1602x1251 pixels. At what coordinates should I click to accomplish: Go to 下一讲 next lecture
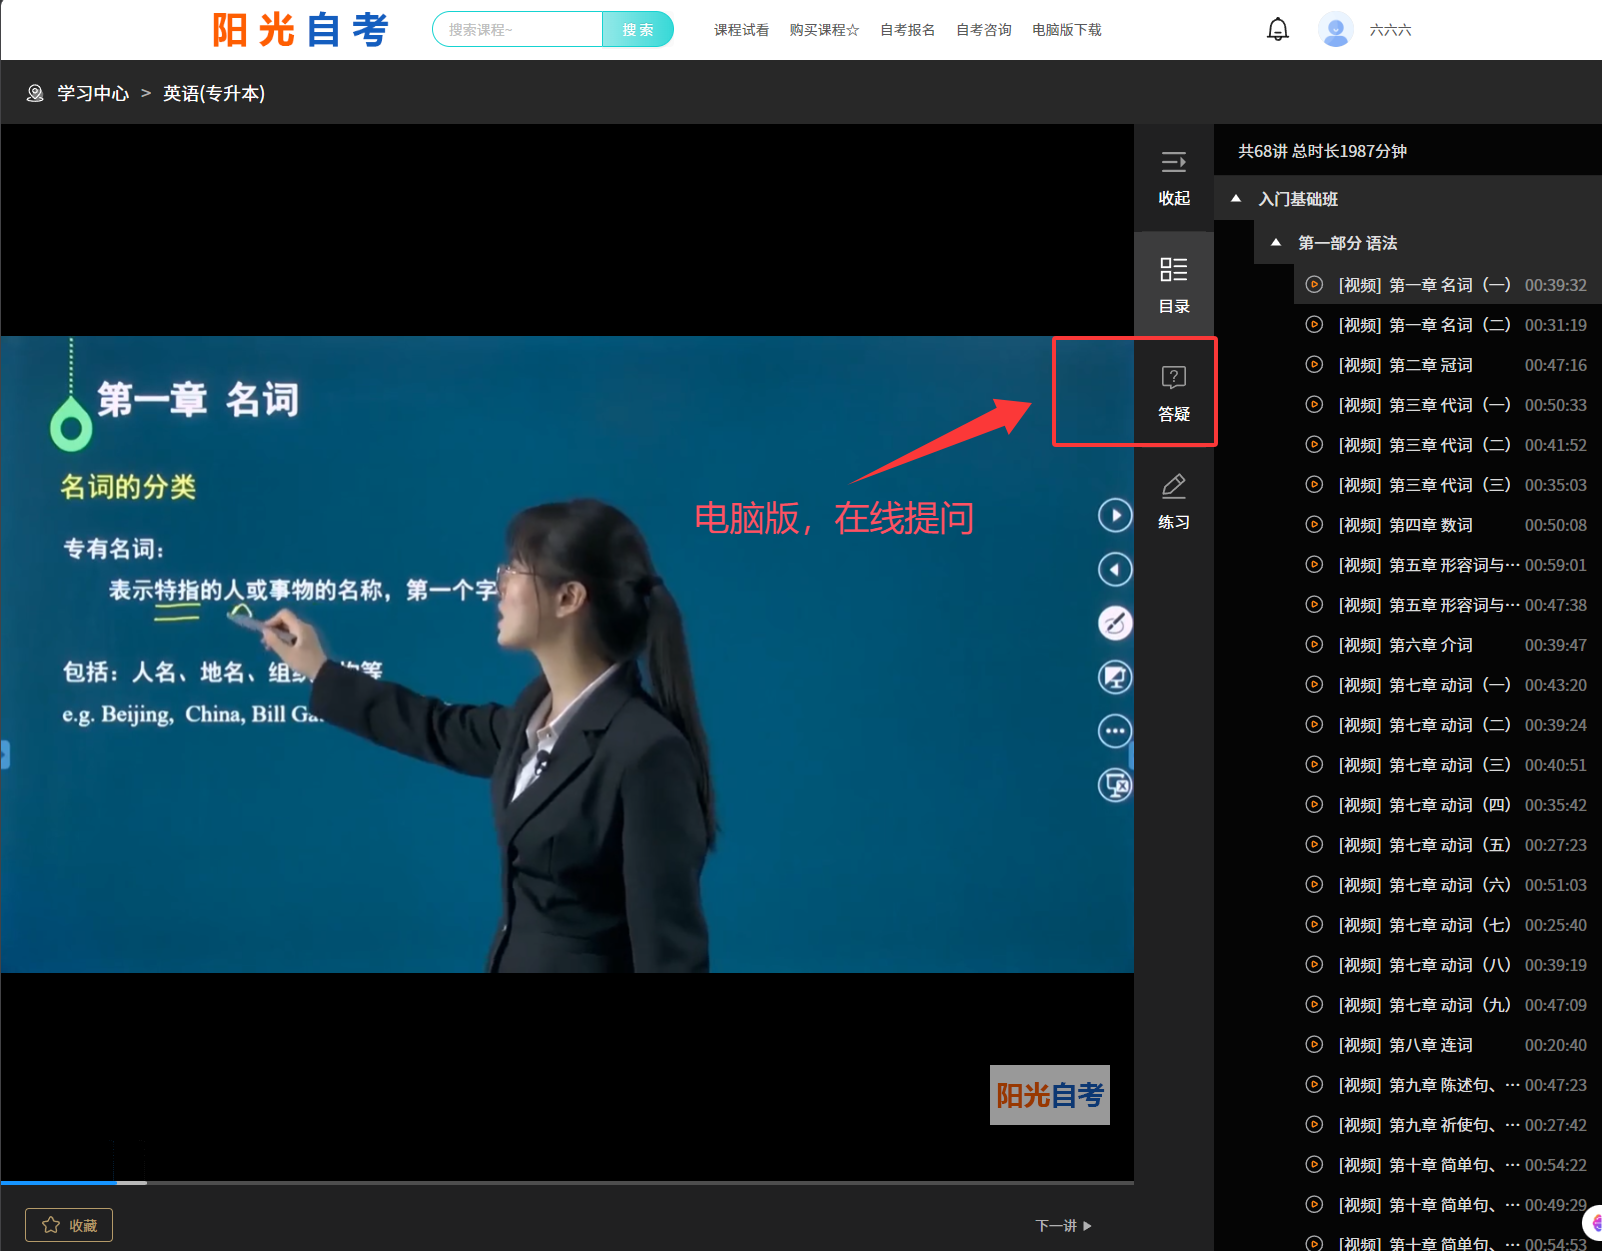(1063, 1225)
